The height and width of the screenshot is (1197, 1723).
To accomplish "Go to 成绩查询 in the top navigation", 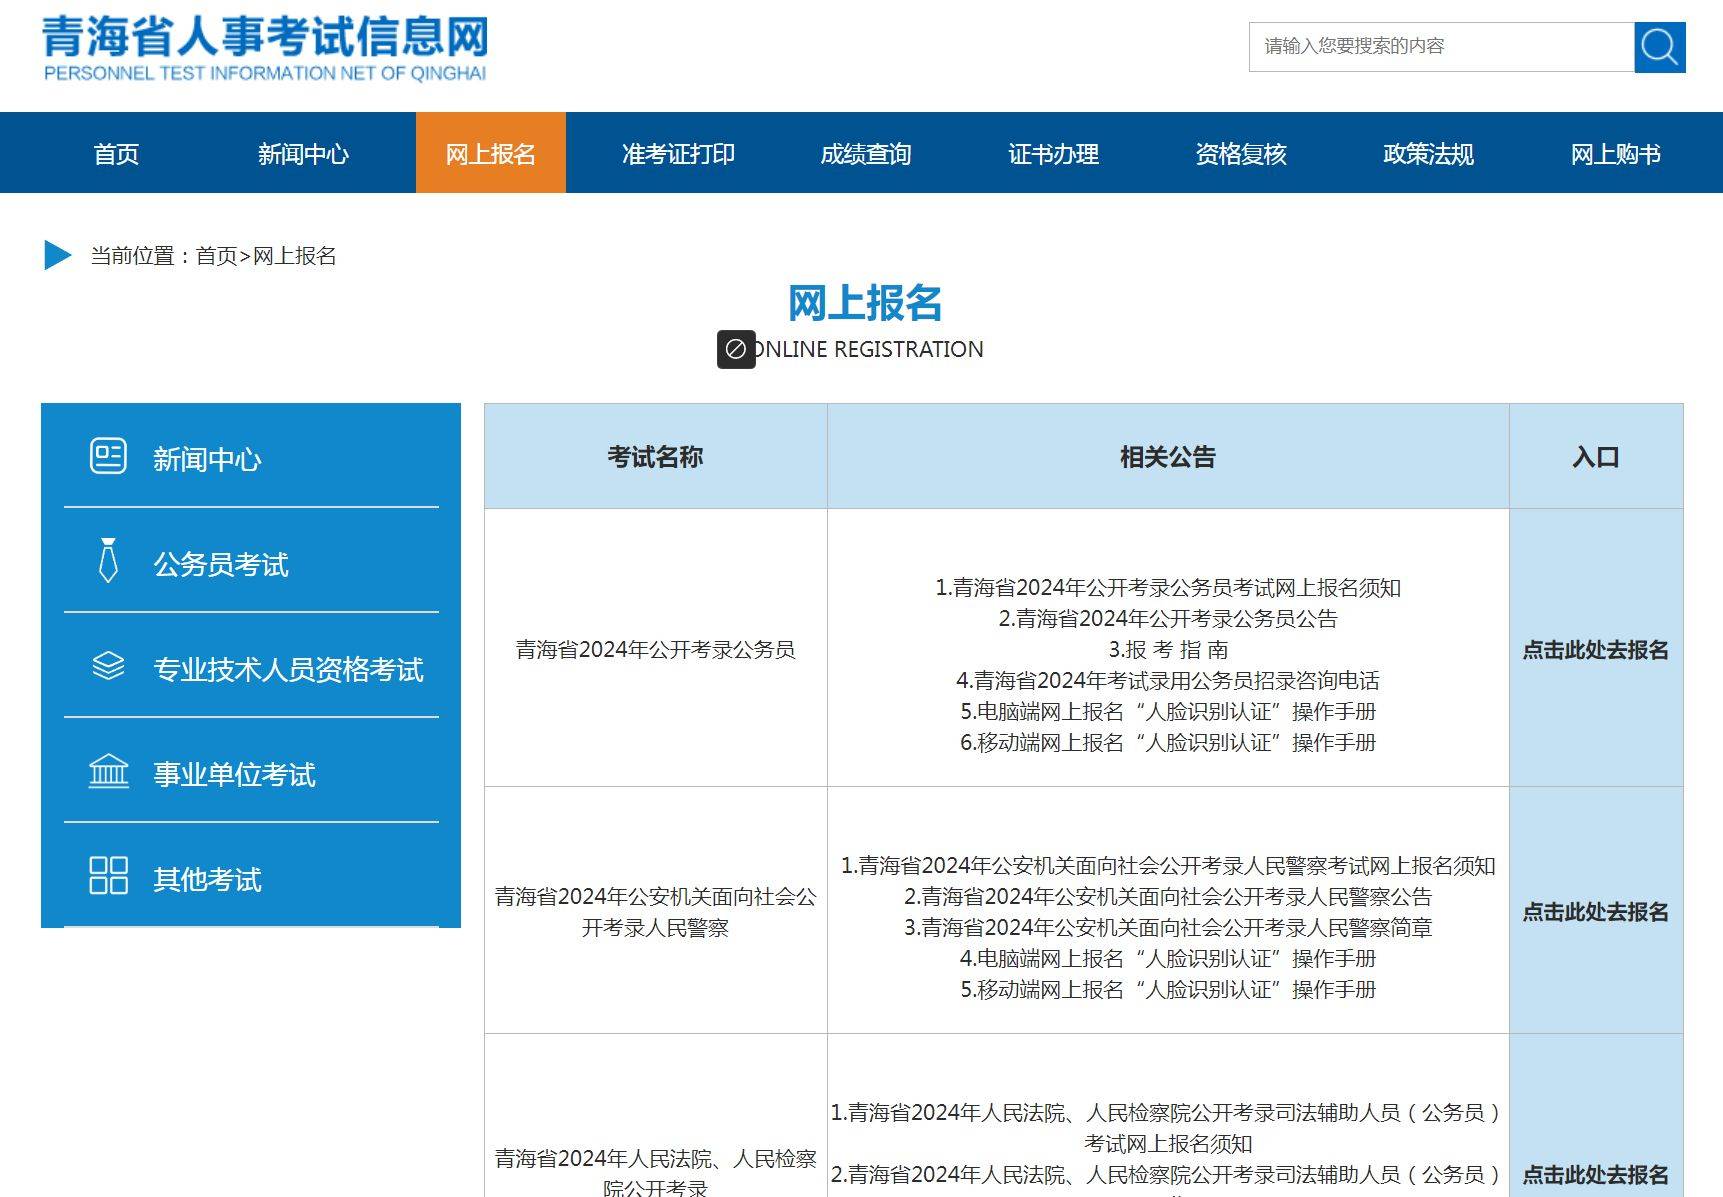I will pos(865,154).
